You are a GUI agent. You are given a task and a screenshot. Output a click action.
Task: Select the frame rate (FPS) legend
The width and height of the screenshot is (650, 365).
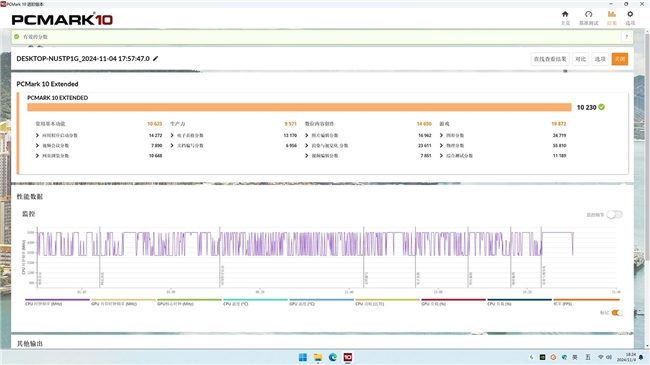coord(586,302)
